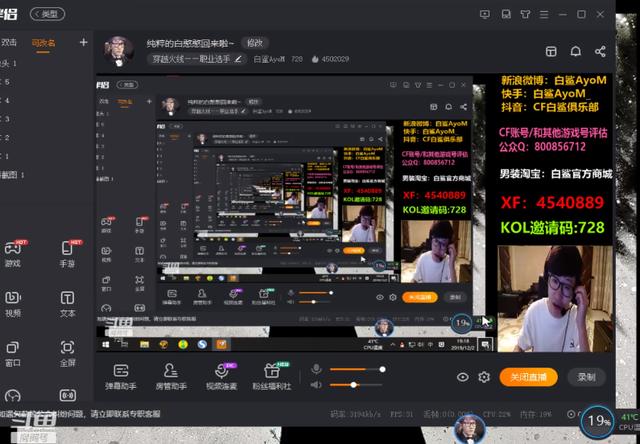Image resolution: width=640 pixels, height=444 pixels.
Task: Open the hamburger menu in outermost title bar
Action: 544,14
